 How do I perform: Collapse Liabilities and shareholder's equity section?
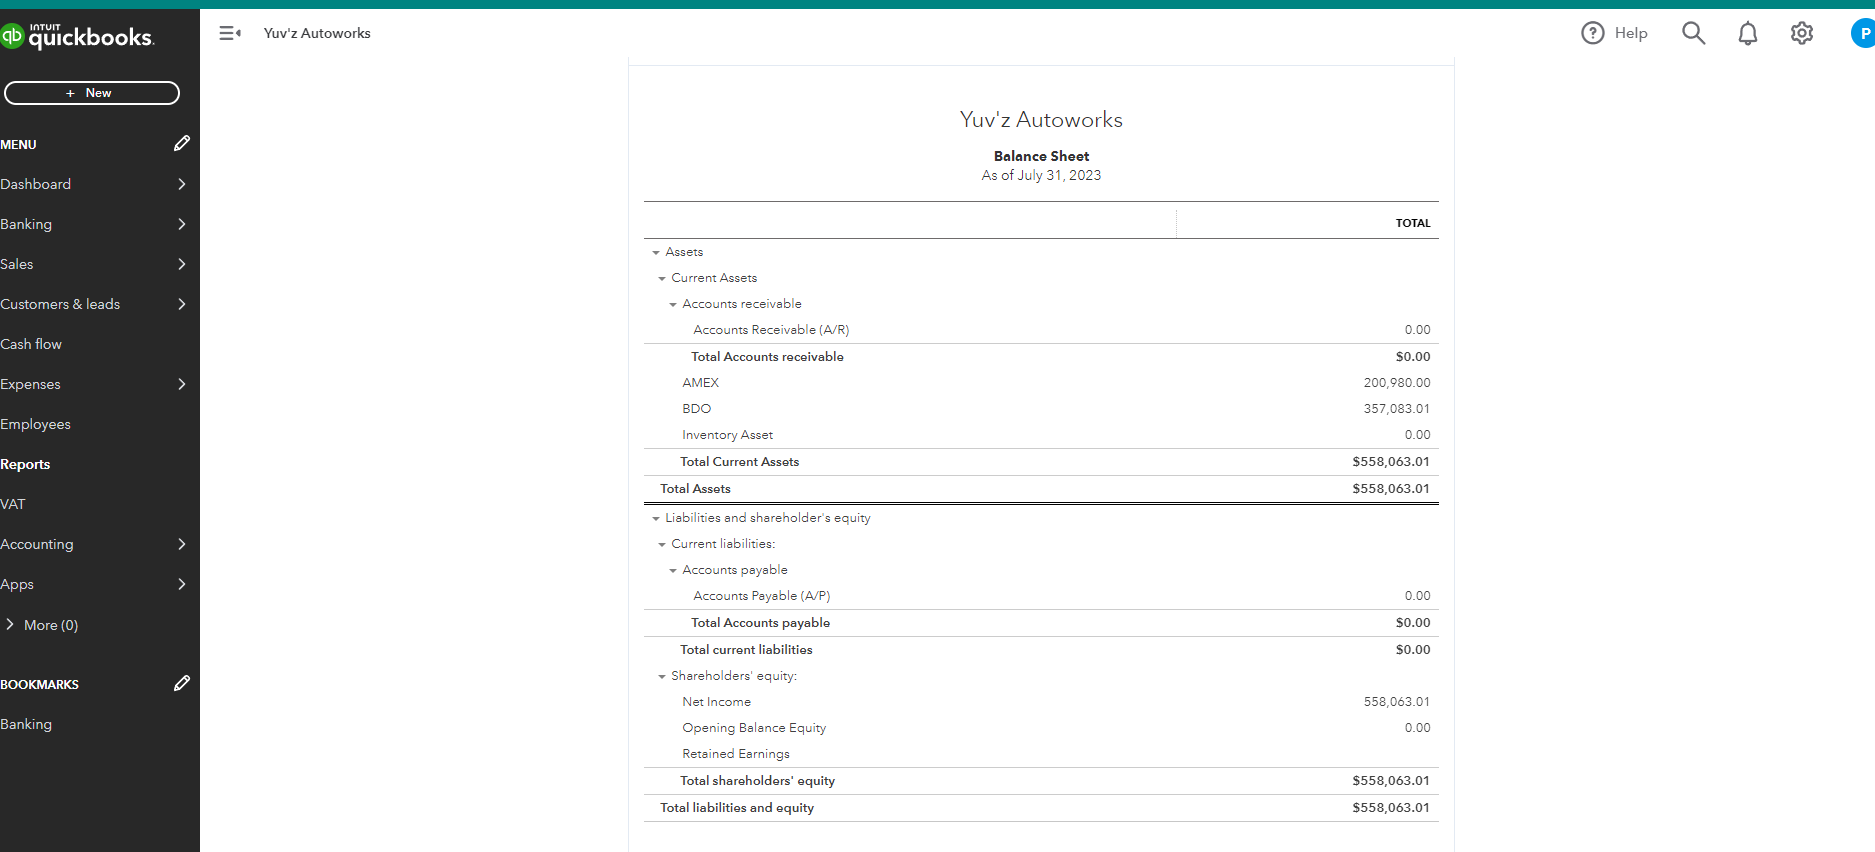(x=656, y=519)
